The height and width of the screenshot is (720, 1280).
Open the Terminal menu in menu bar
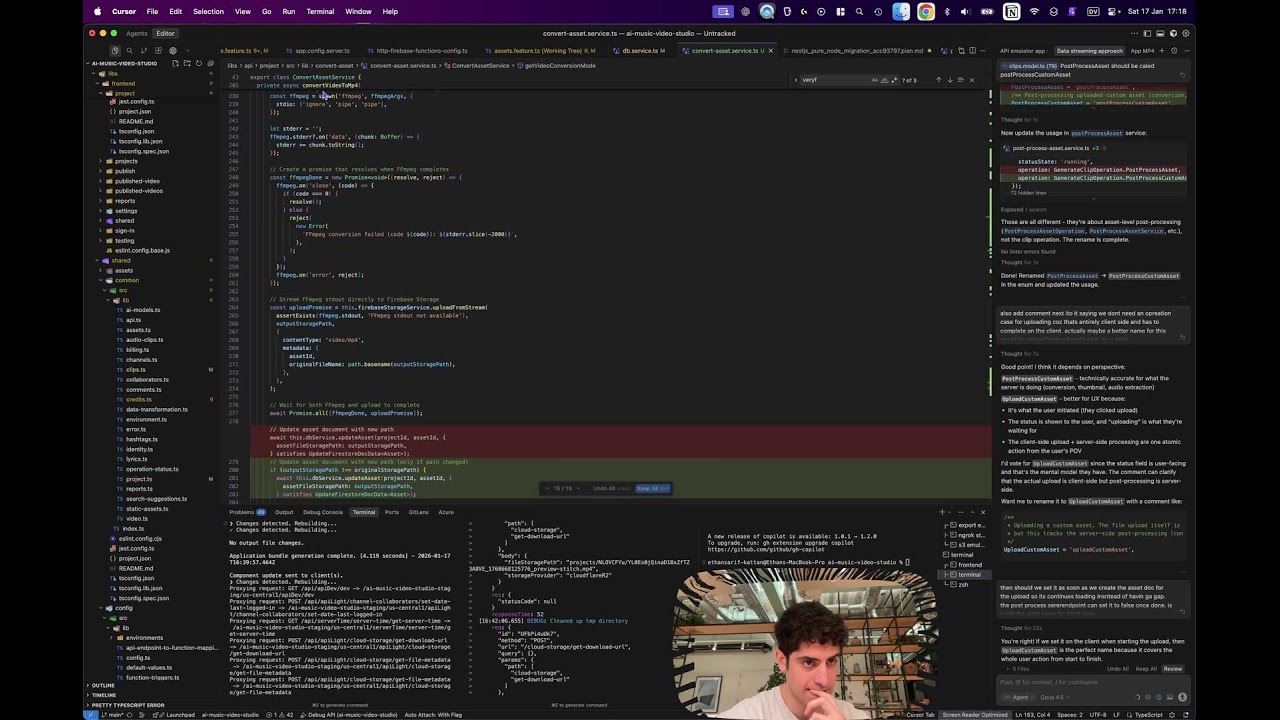(320, 11)
